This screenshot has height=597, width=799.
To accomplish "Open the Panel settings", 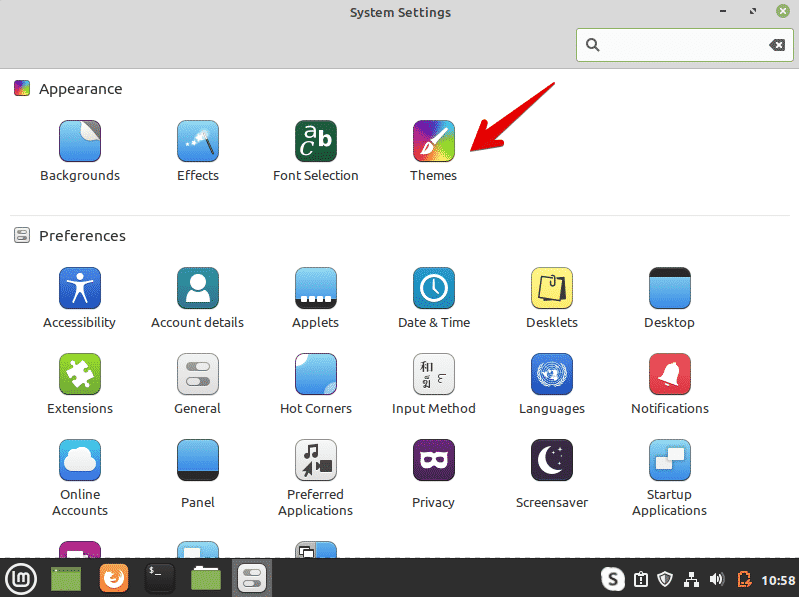I will (x=198, y=474).
